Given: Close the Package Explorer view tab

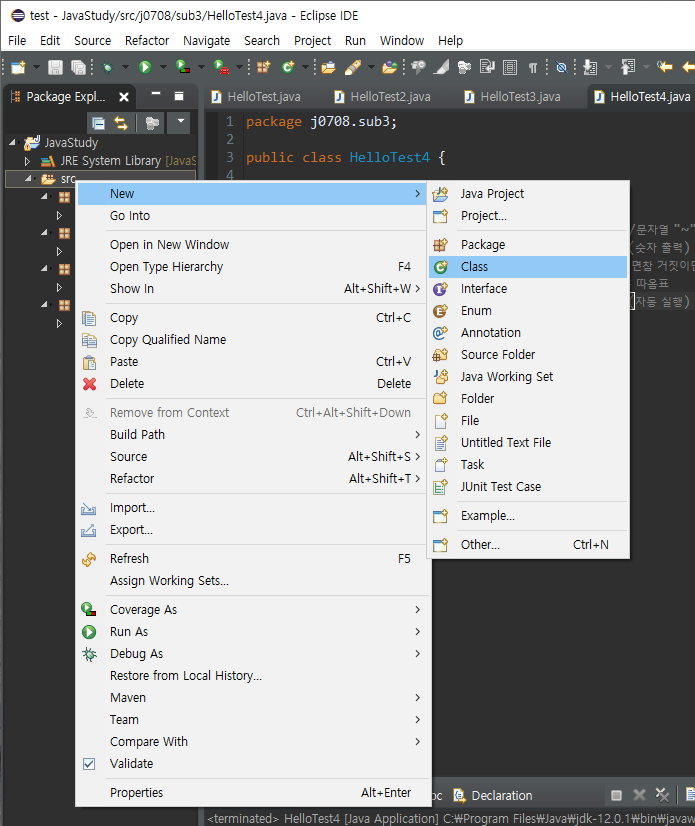Looking at the screenshot, I should 124,97.
